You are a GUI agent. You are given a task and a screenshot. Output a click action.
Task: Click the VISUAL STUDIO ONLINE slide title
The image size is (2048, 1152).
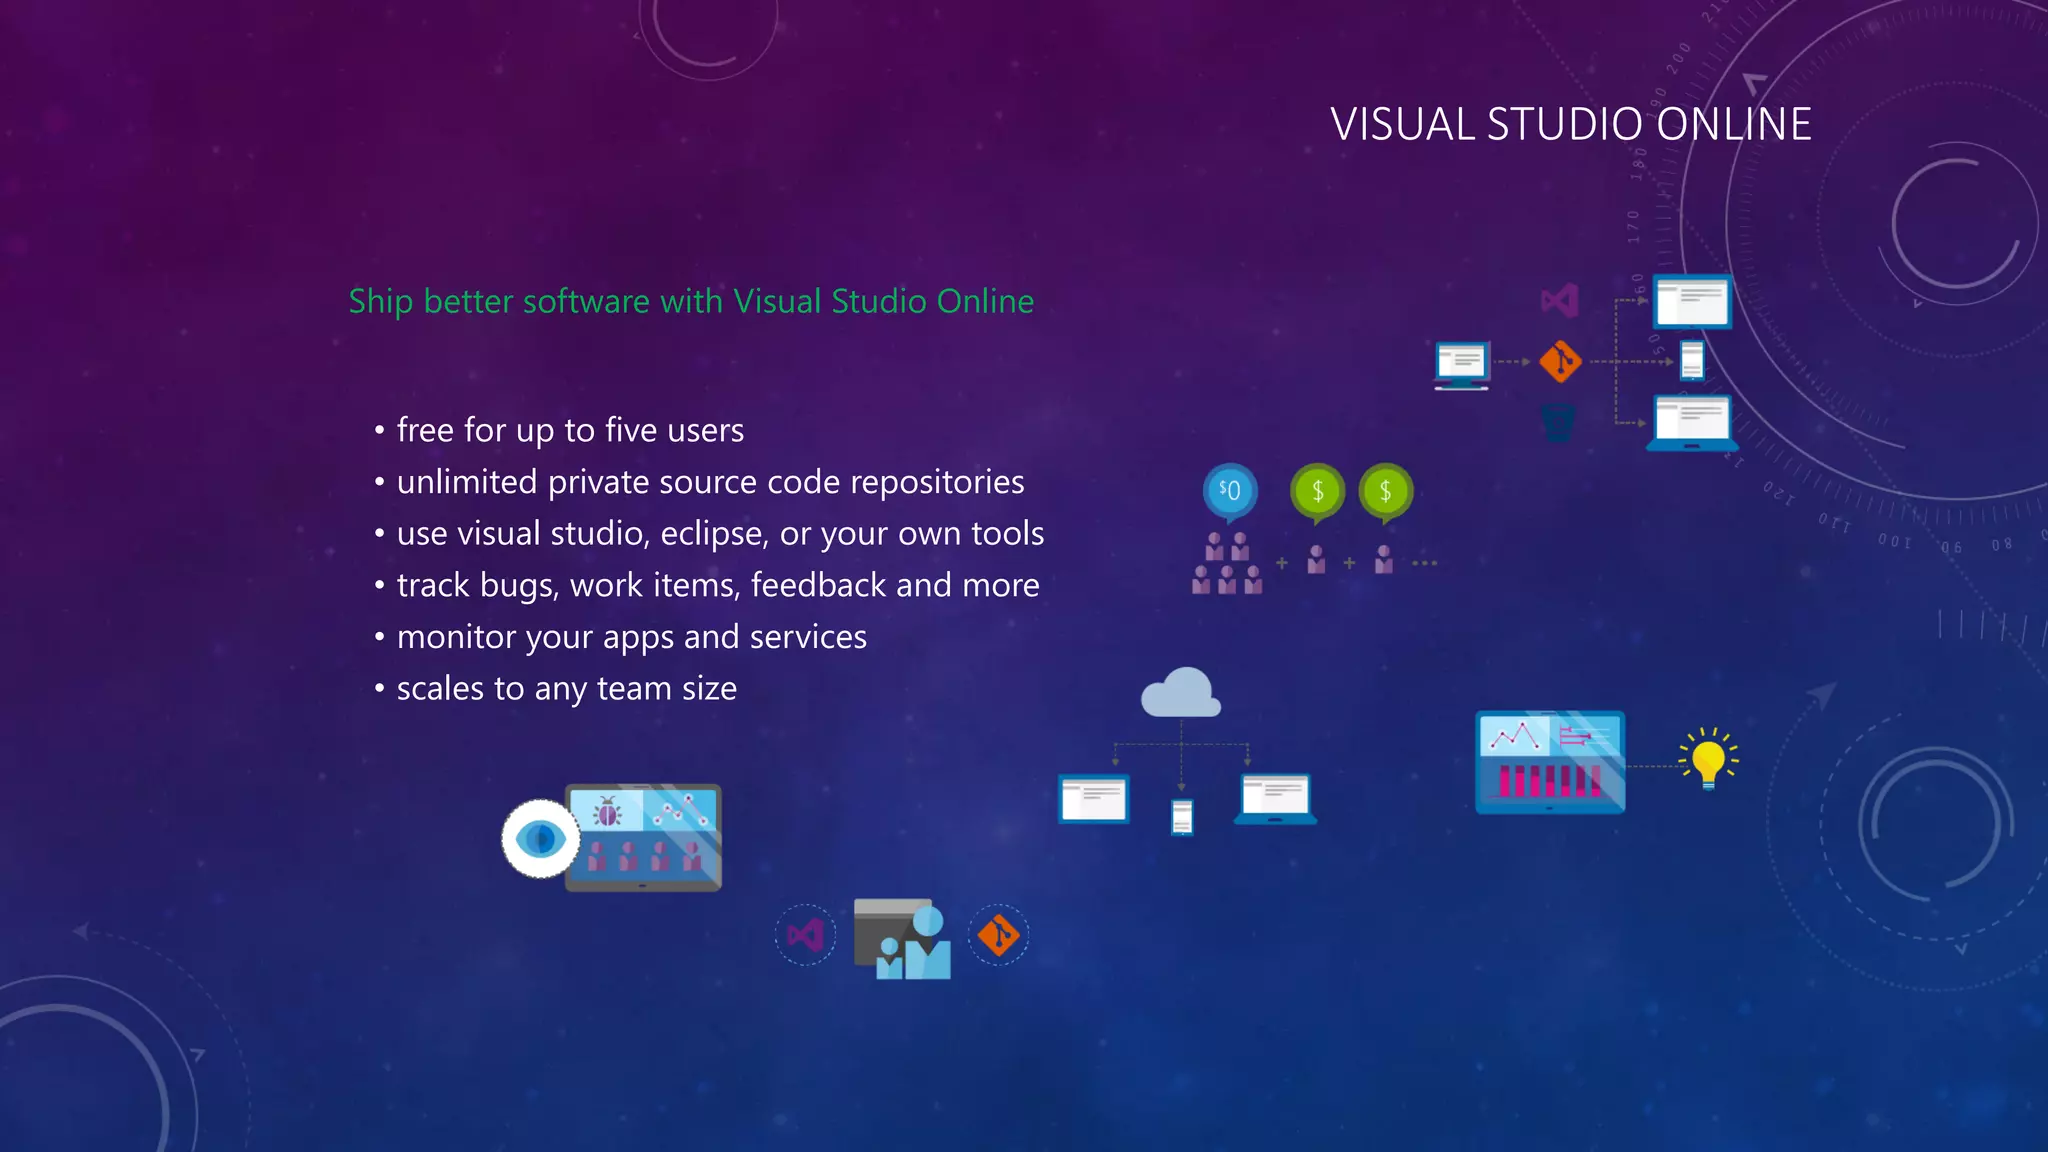coord(1570,125)
